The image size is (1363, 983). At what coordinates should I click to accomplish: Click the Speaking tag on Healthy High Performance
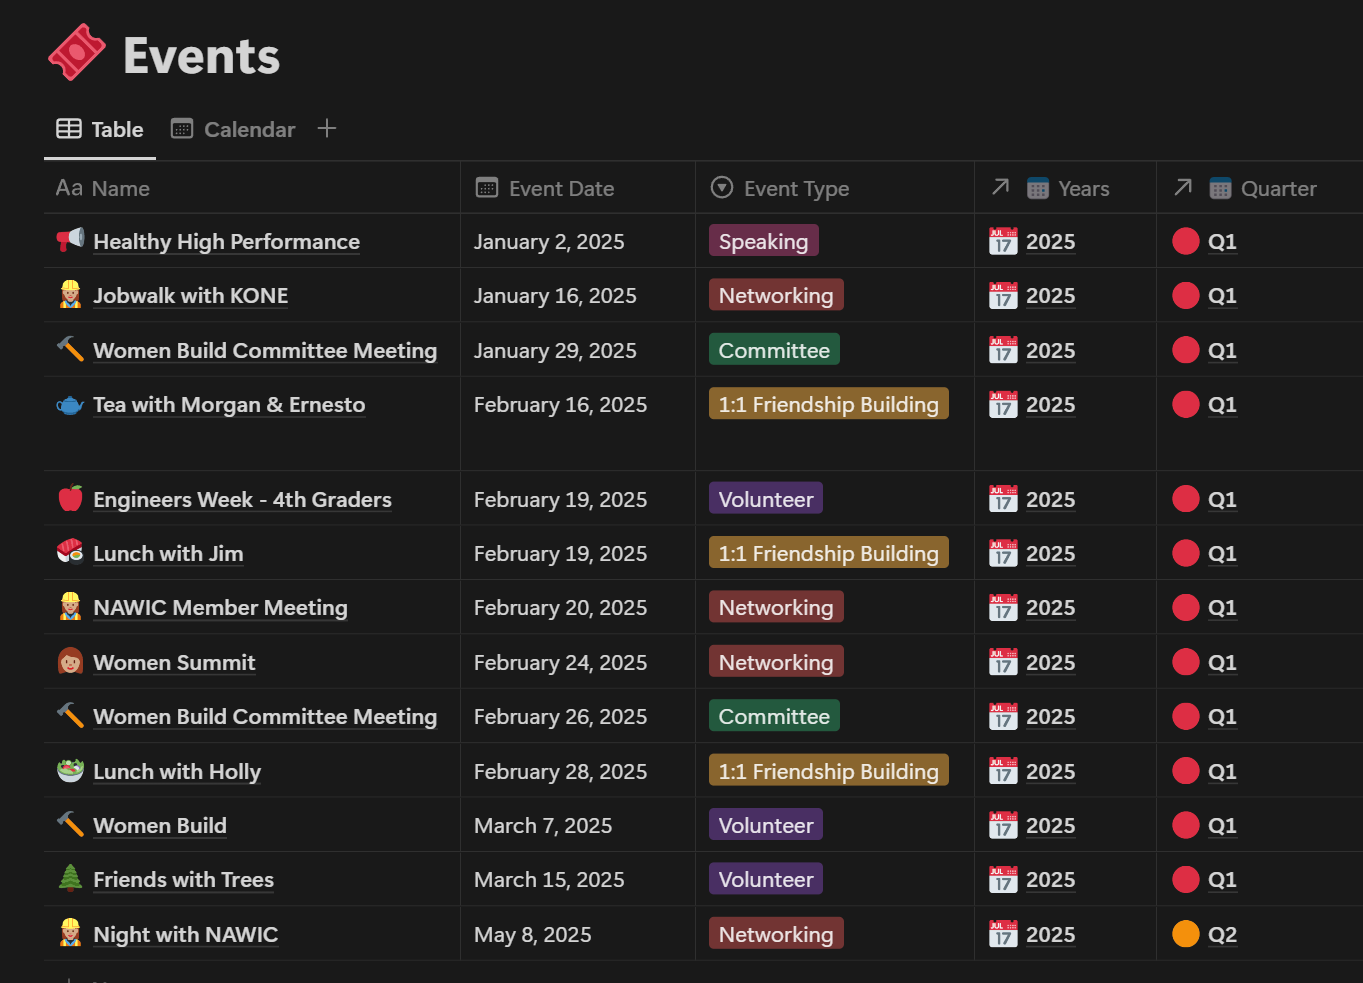coord(763,242)
